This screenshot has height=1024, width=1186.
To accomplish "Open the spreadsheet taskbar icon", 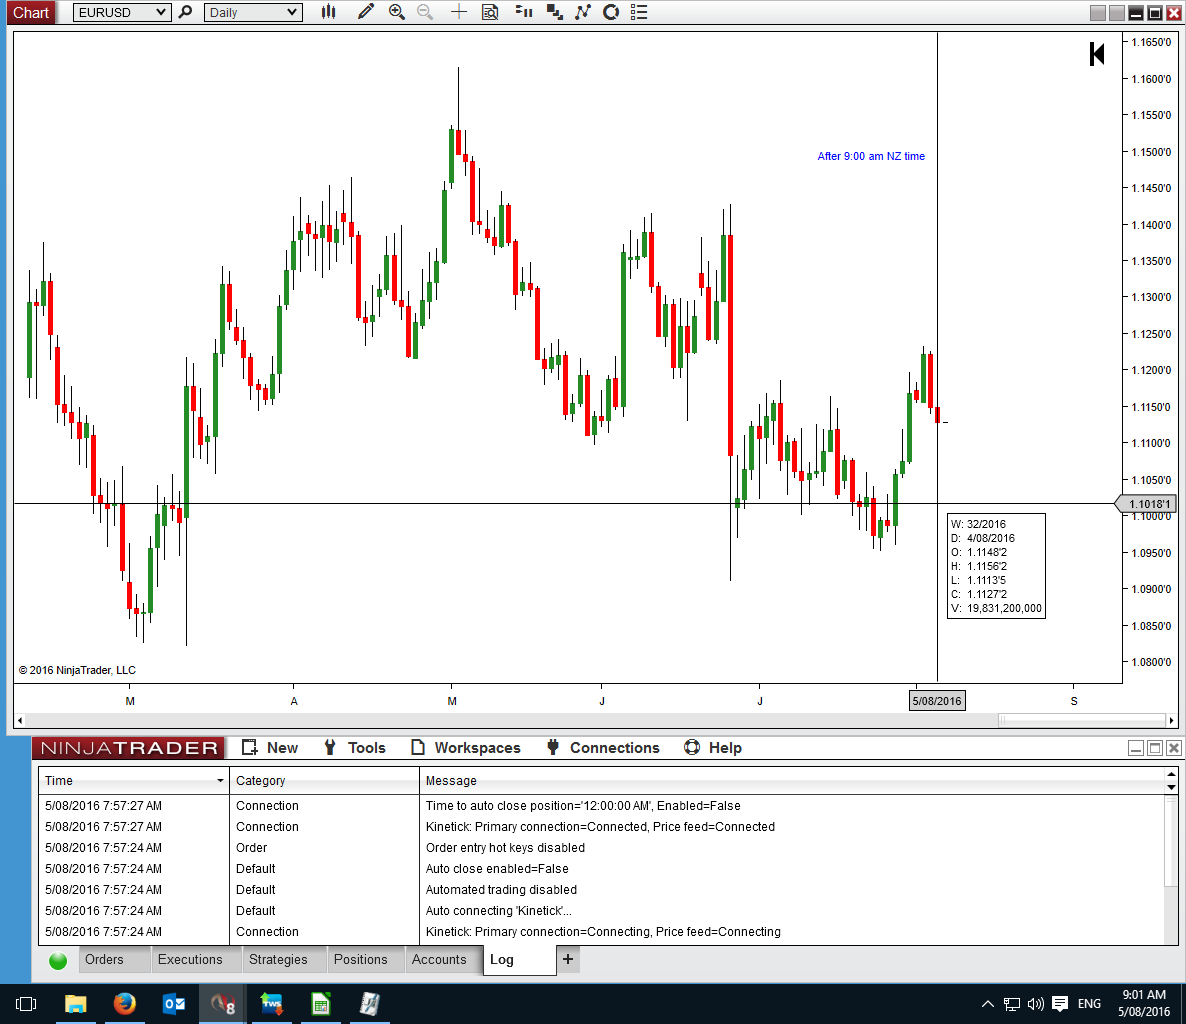I will (321, 1004).
